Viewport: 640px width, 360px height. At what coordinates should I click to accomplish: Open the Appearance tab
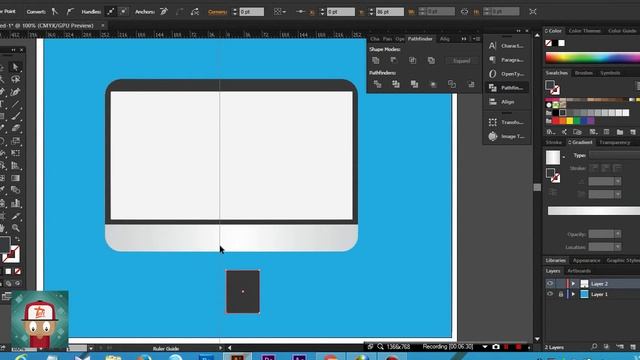[586, 260]
